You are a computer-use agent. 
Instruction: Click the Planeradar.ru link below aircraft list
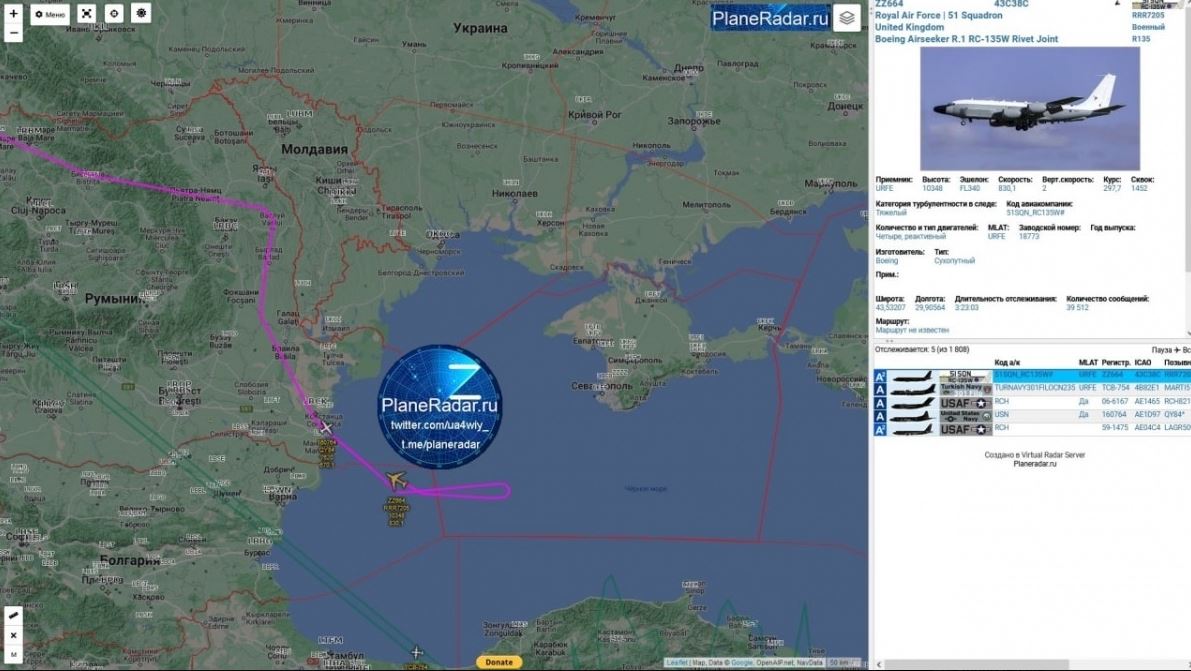point(1035,464)
